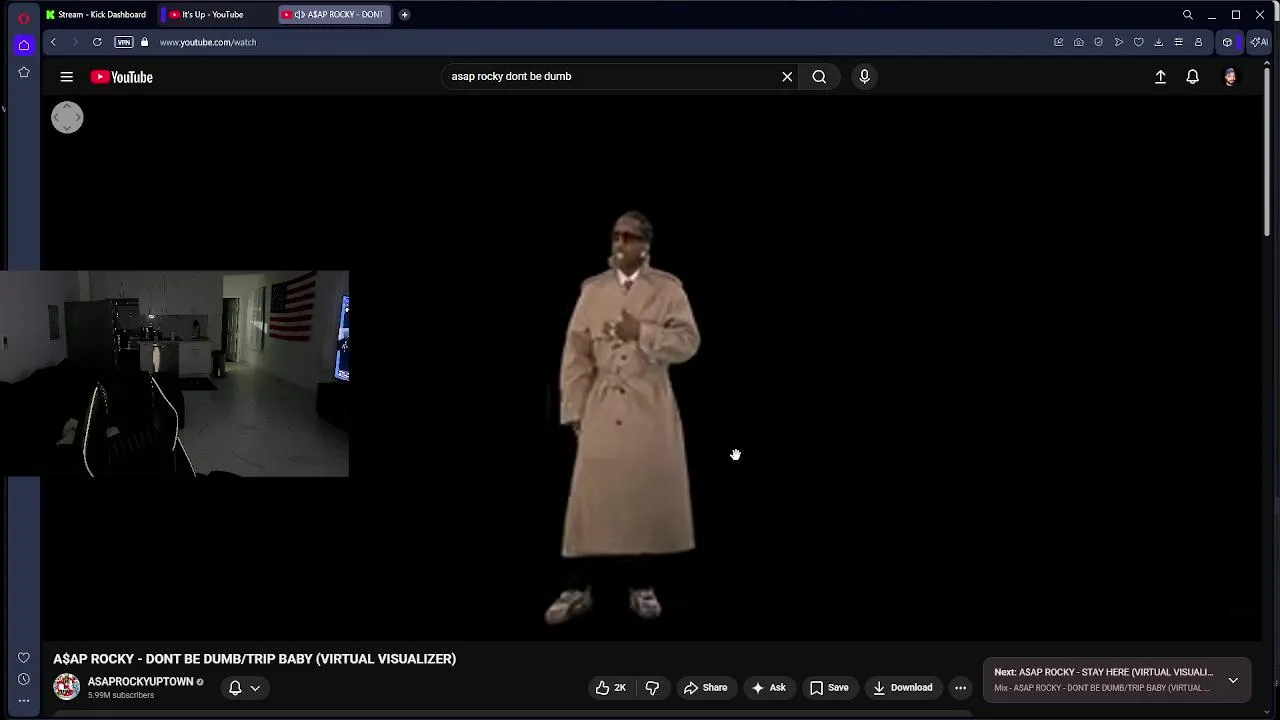
Task: Add bookmark with the heart icon in toolbar
Action: point(1138,42)
